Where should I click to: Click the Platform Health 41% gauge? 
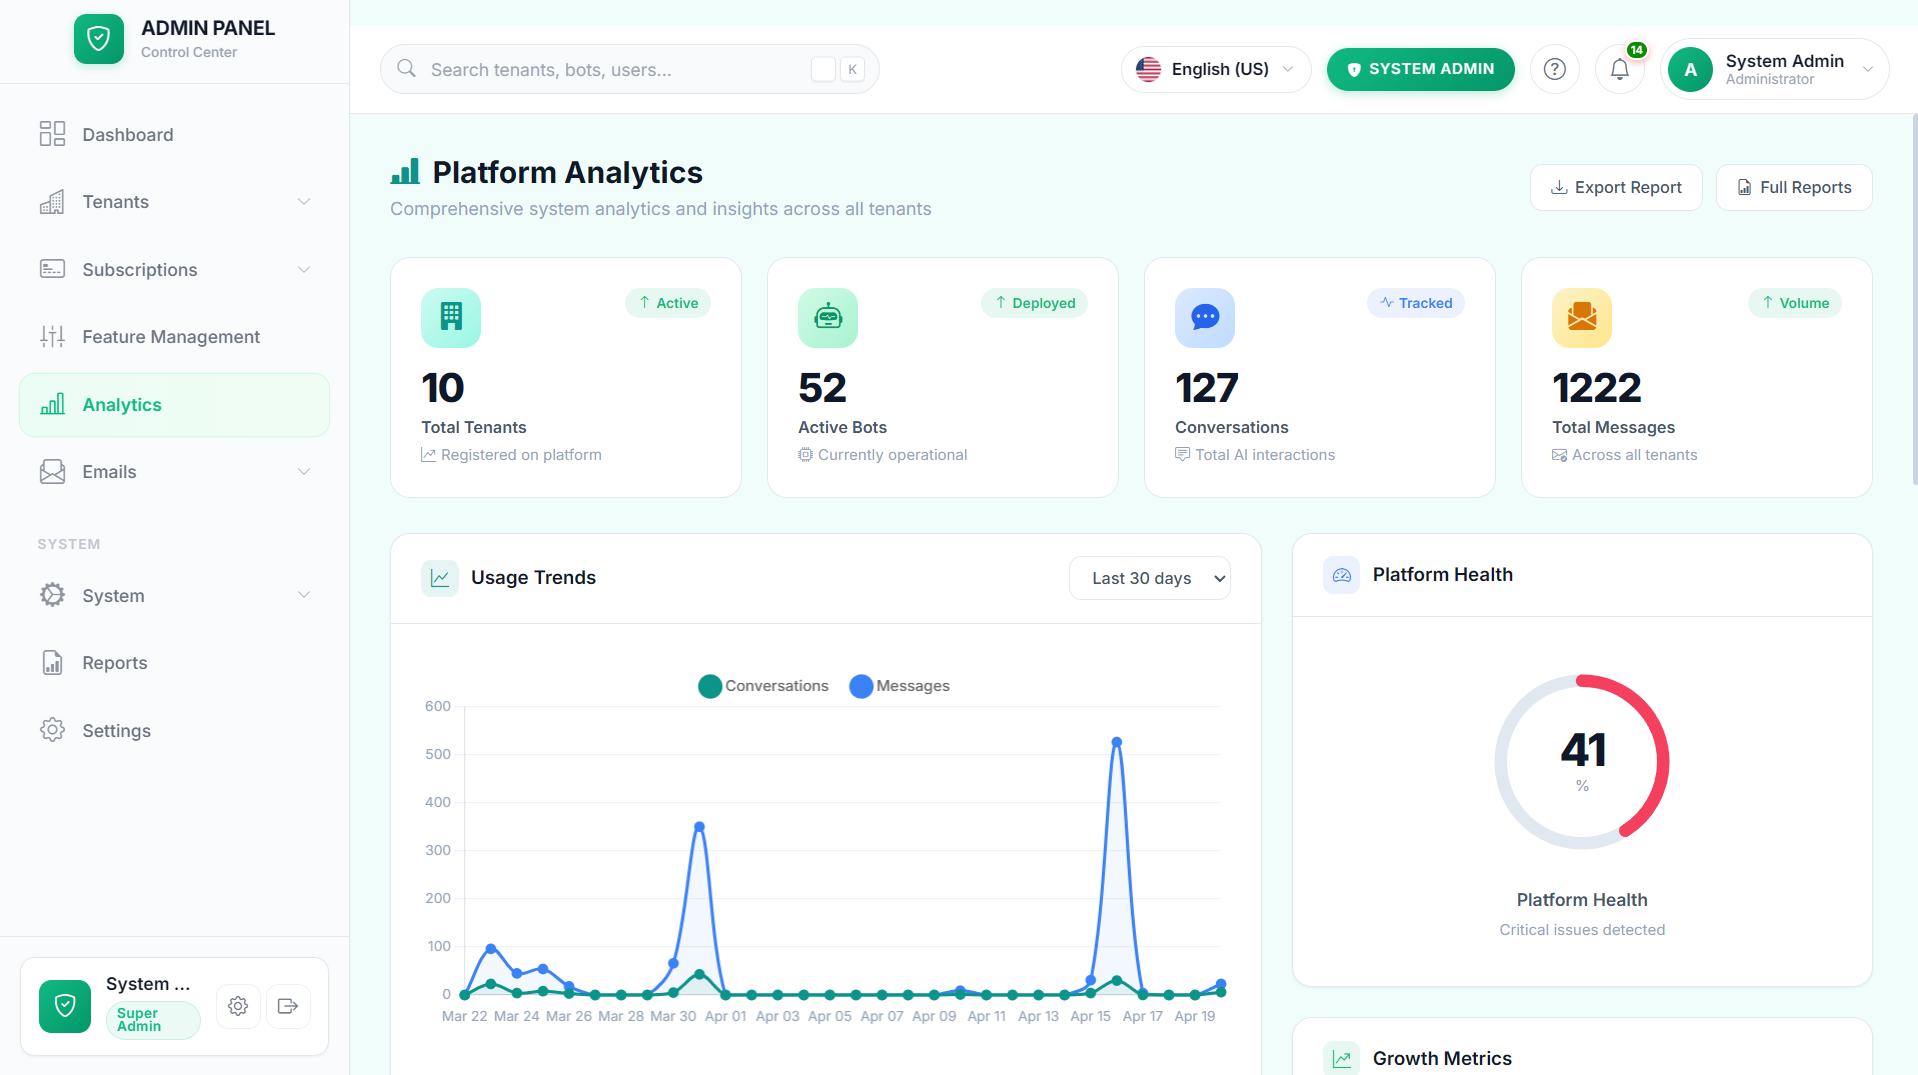1582,762
